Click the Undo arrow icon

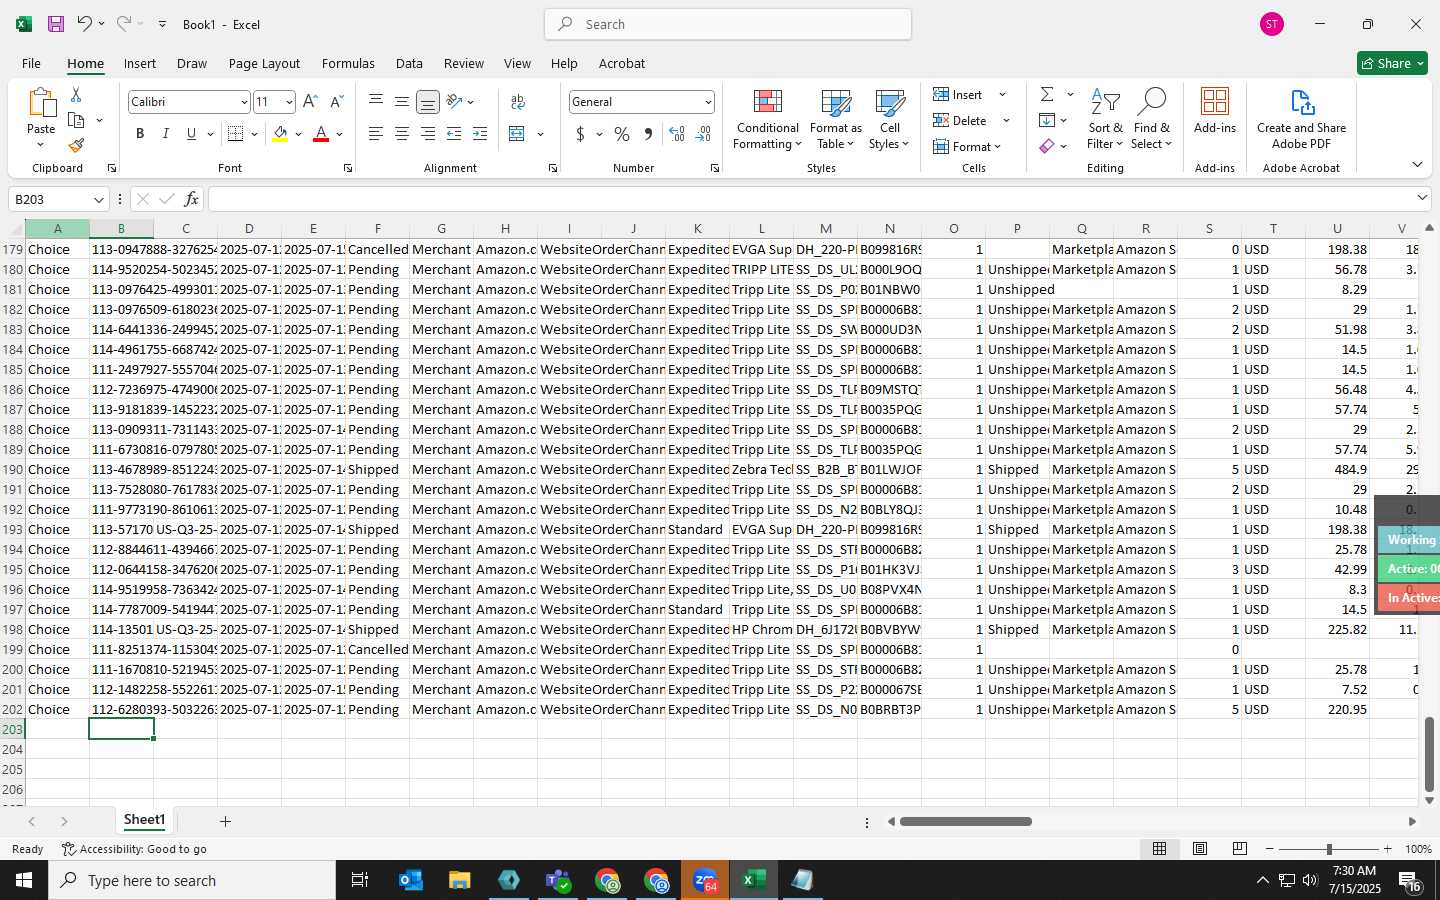pyautogui.click(x=85, y=24)
